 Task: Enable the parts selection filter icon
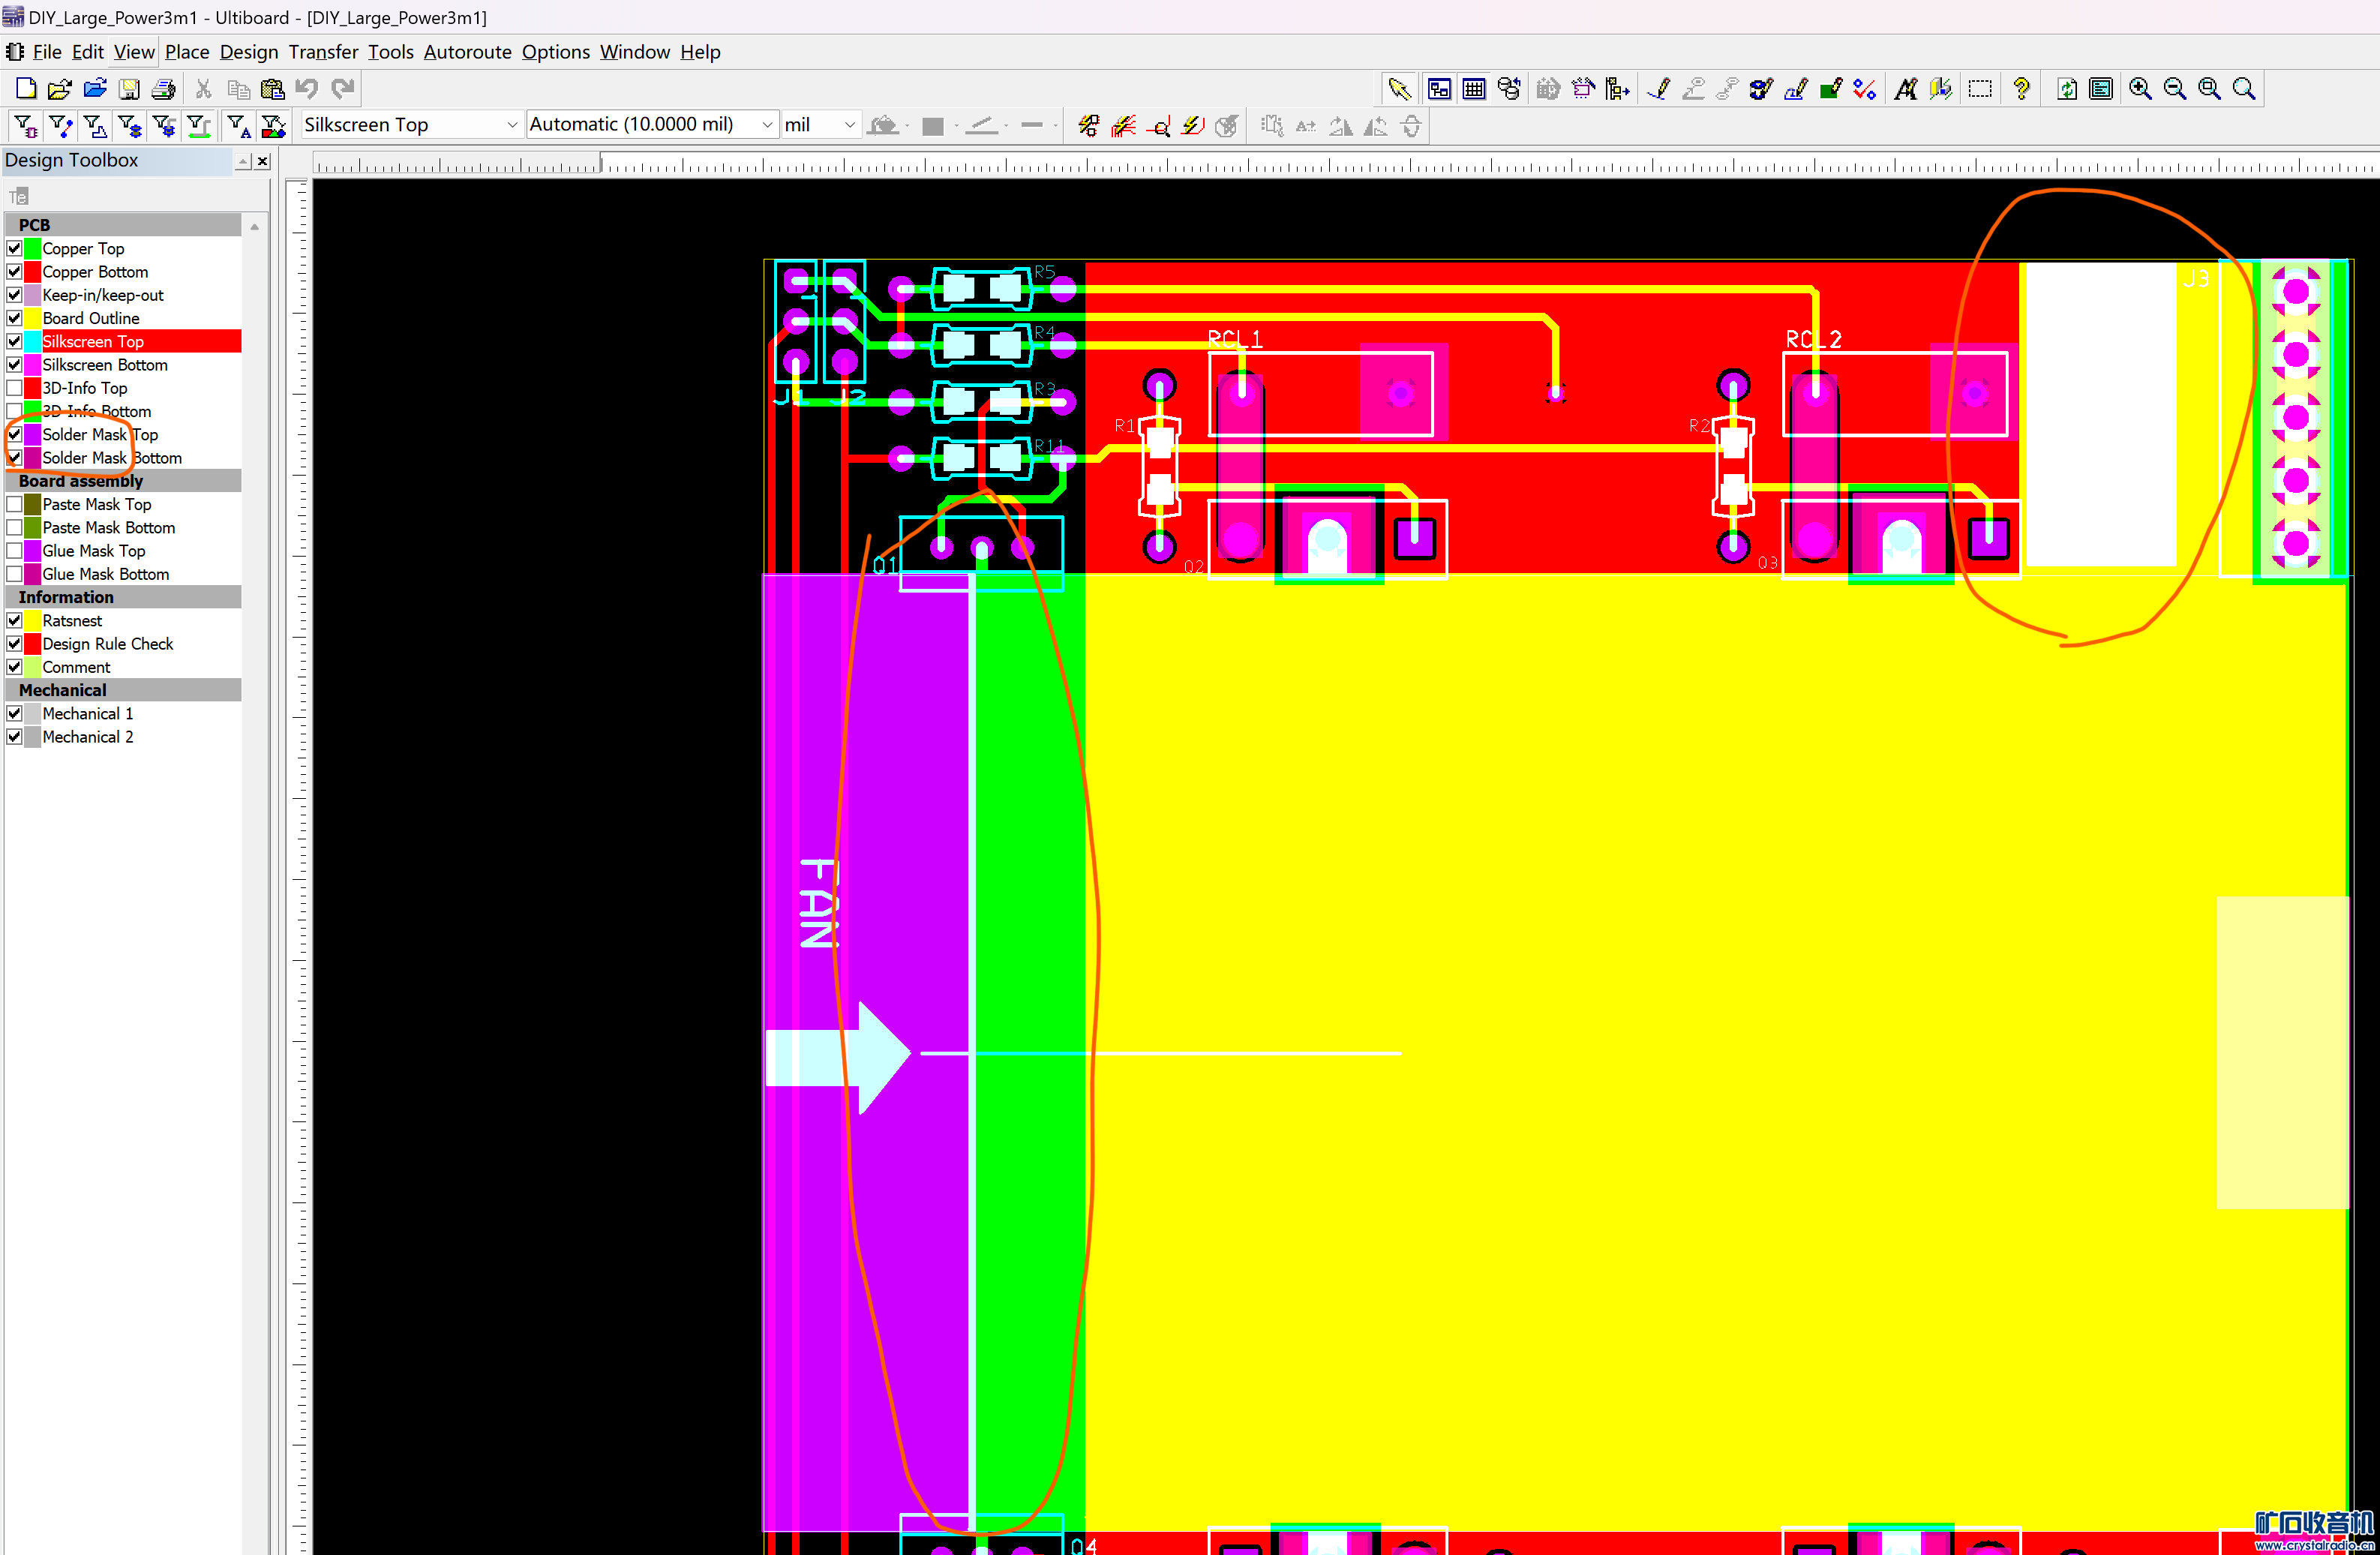pos(25,126)
